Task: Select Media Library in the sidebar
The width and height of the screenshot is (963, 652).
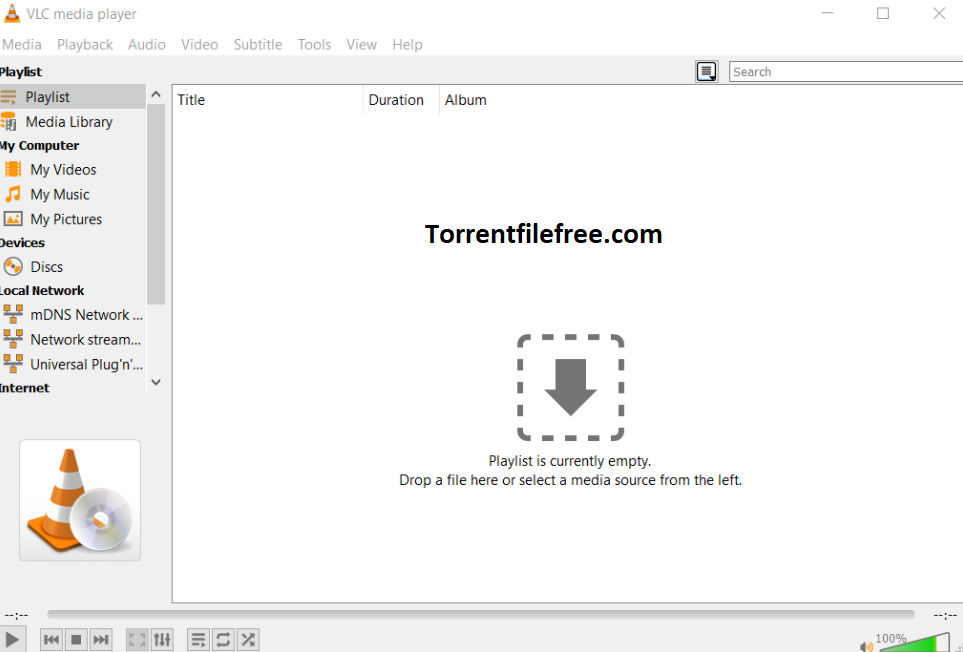Action: pos(72,122)
